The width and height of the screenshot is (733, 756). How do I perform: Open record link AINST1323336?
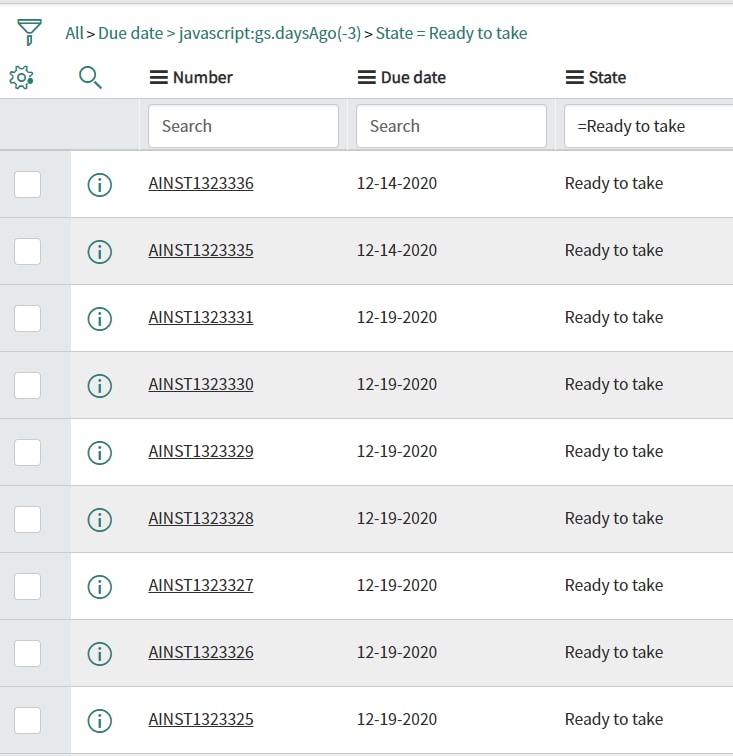tap(201, 183)
